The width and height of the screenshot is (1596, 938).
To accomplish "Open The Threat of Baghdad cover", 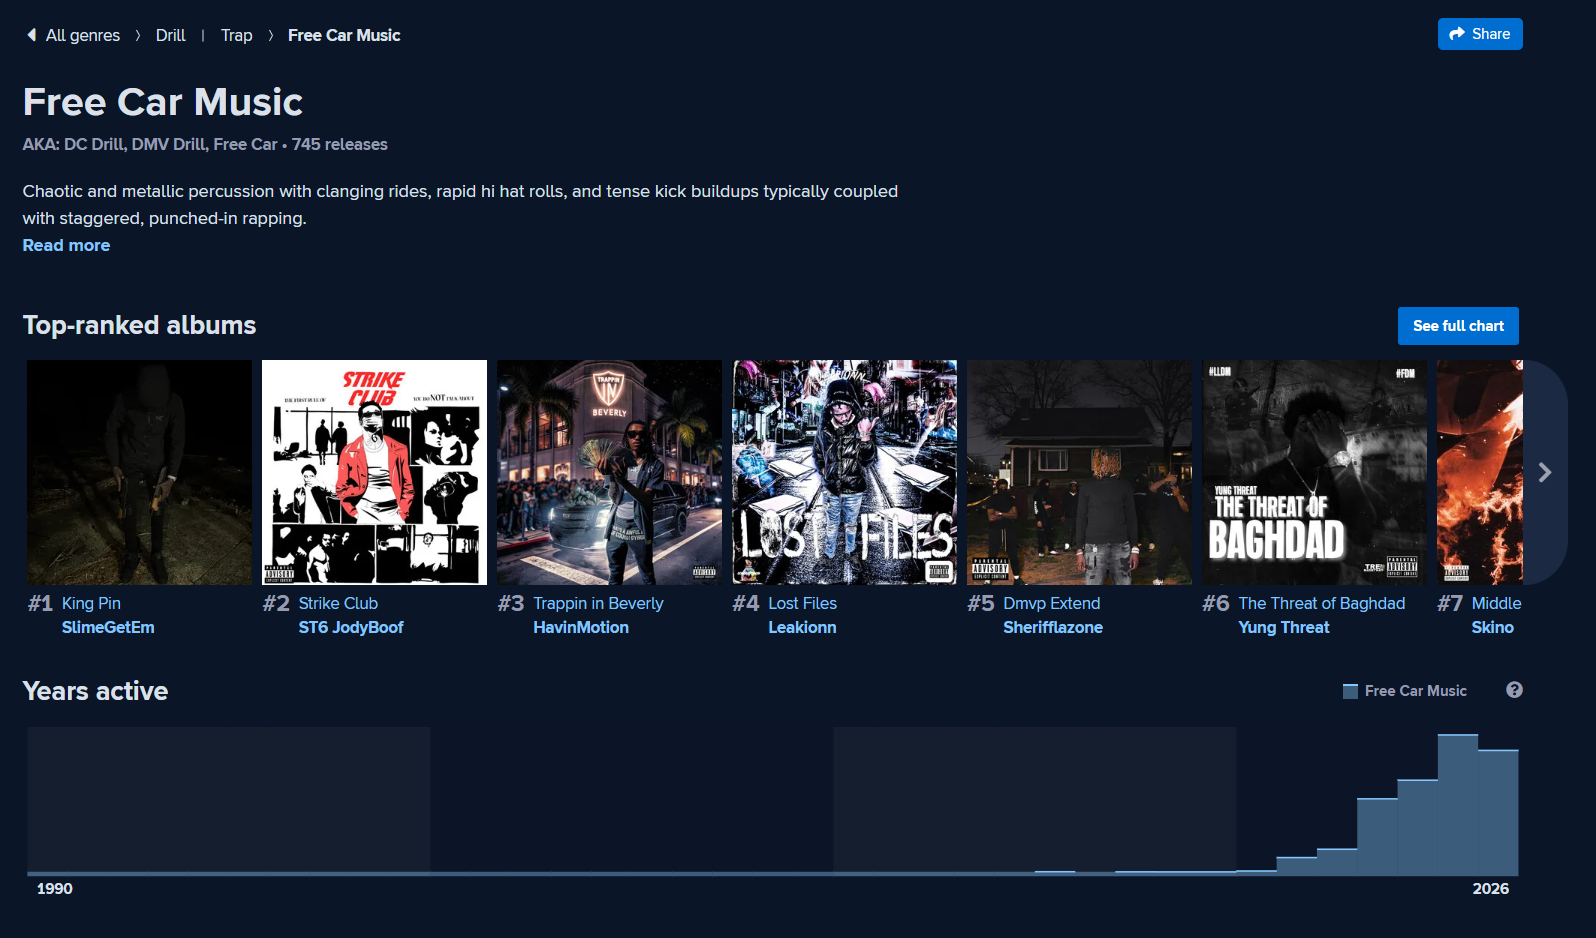I will [x=1314, y=472].
